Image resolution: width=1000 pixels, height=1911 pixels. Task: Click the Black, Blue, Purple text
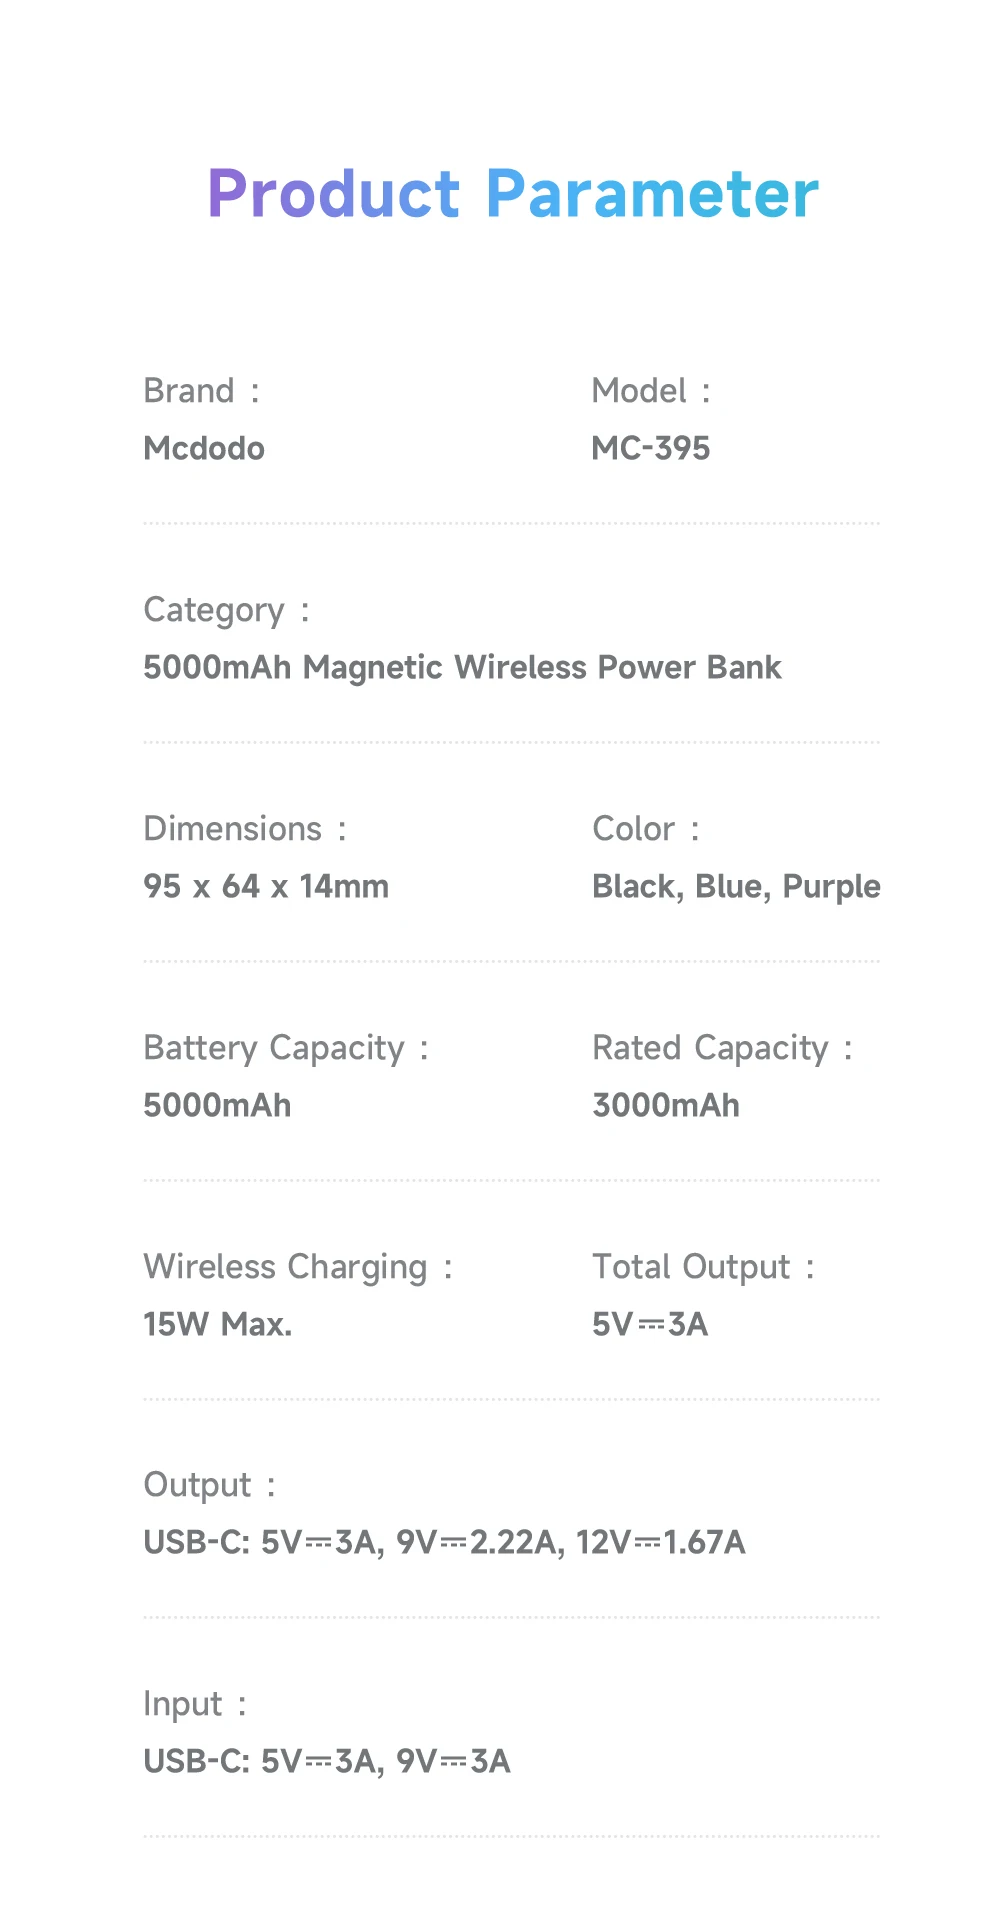click(737, 887)
